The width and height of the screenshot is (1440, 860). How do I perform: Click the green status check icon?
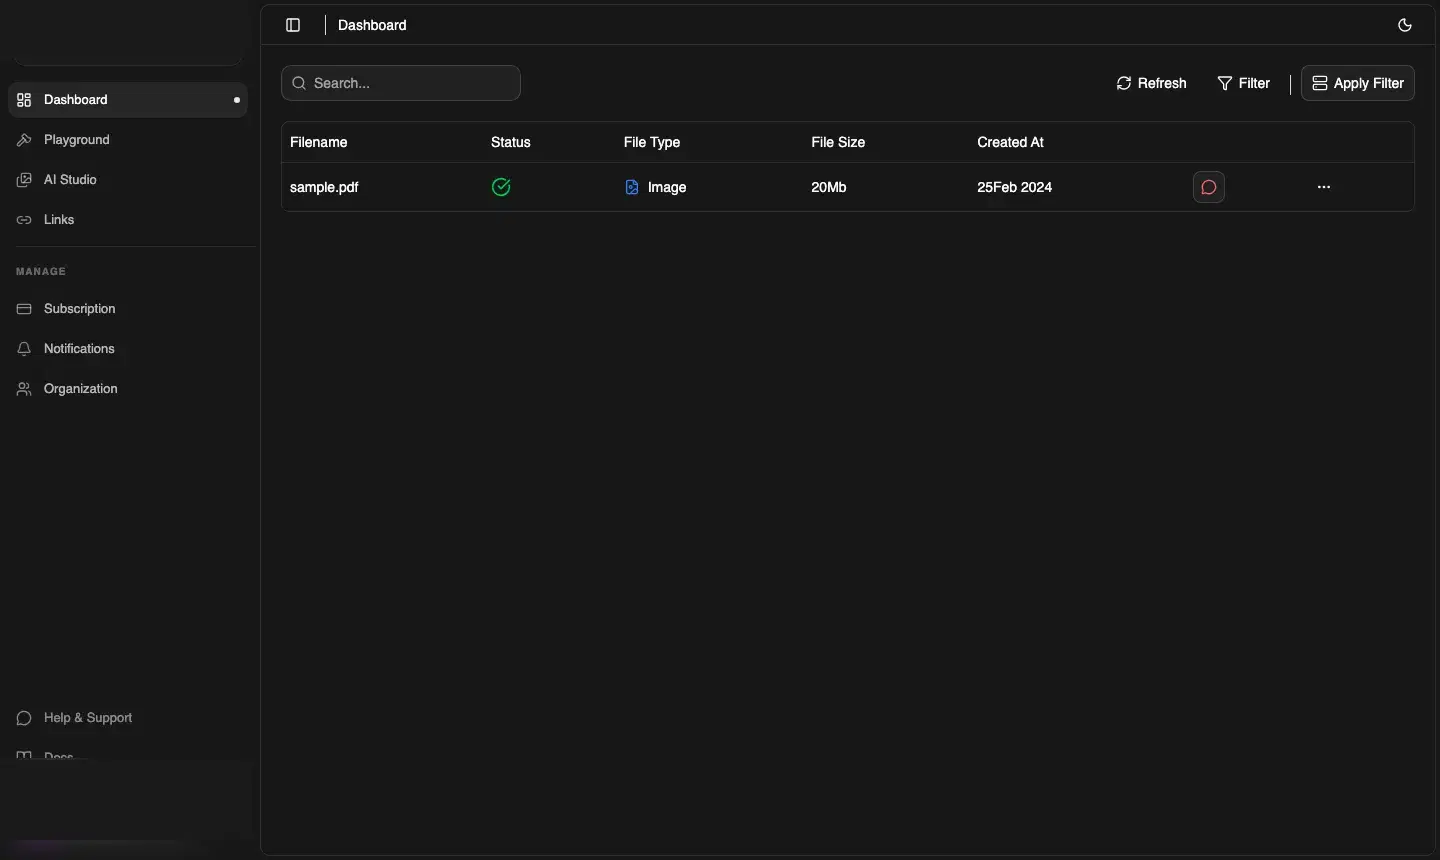502,187
